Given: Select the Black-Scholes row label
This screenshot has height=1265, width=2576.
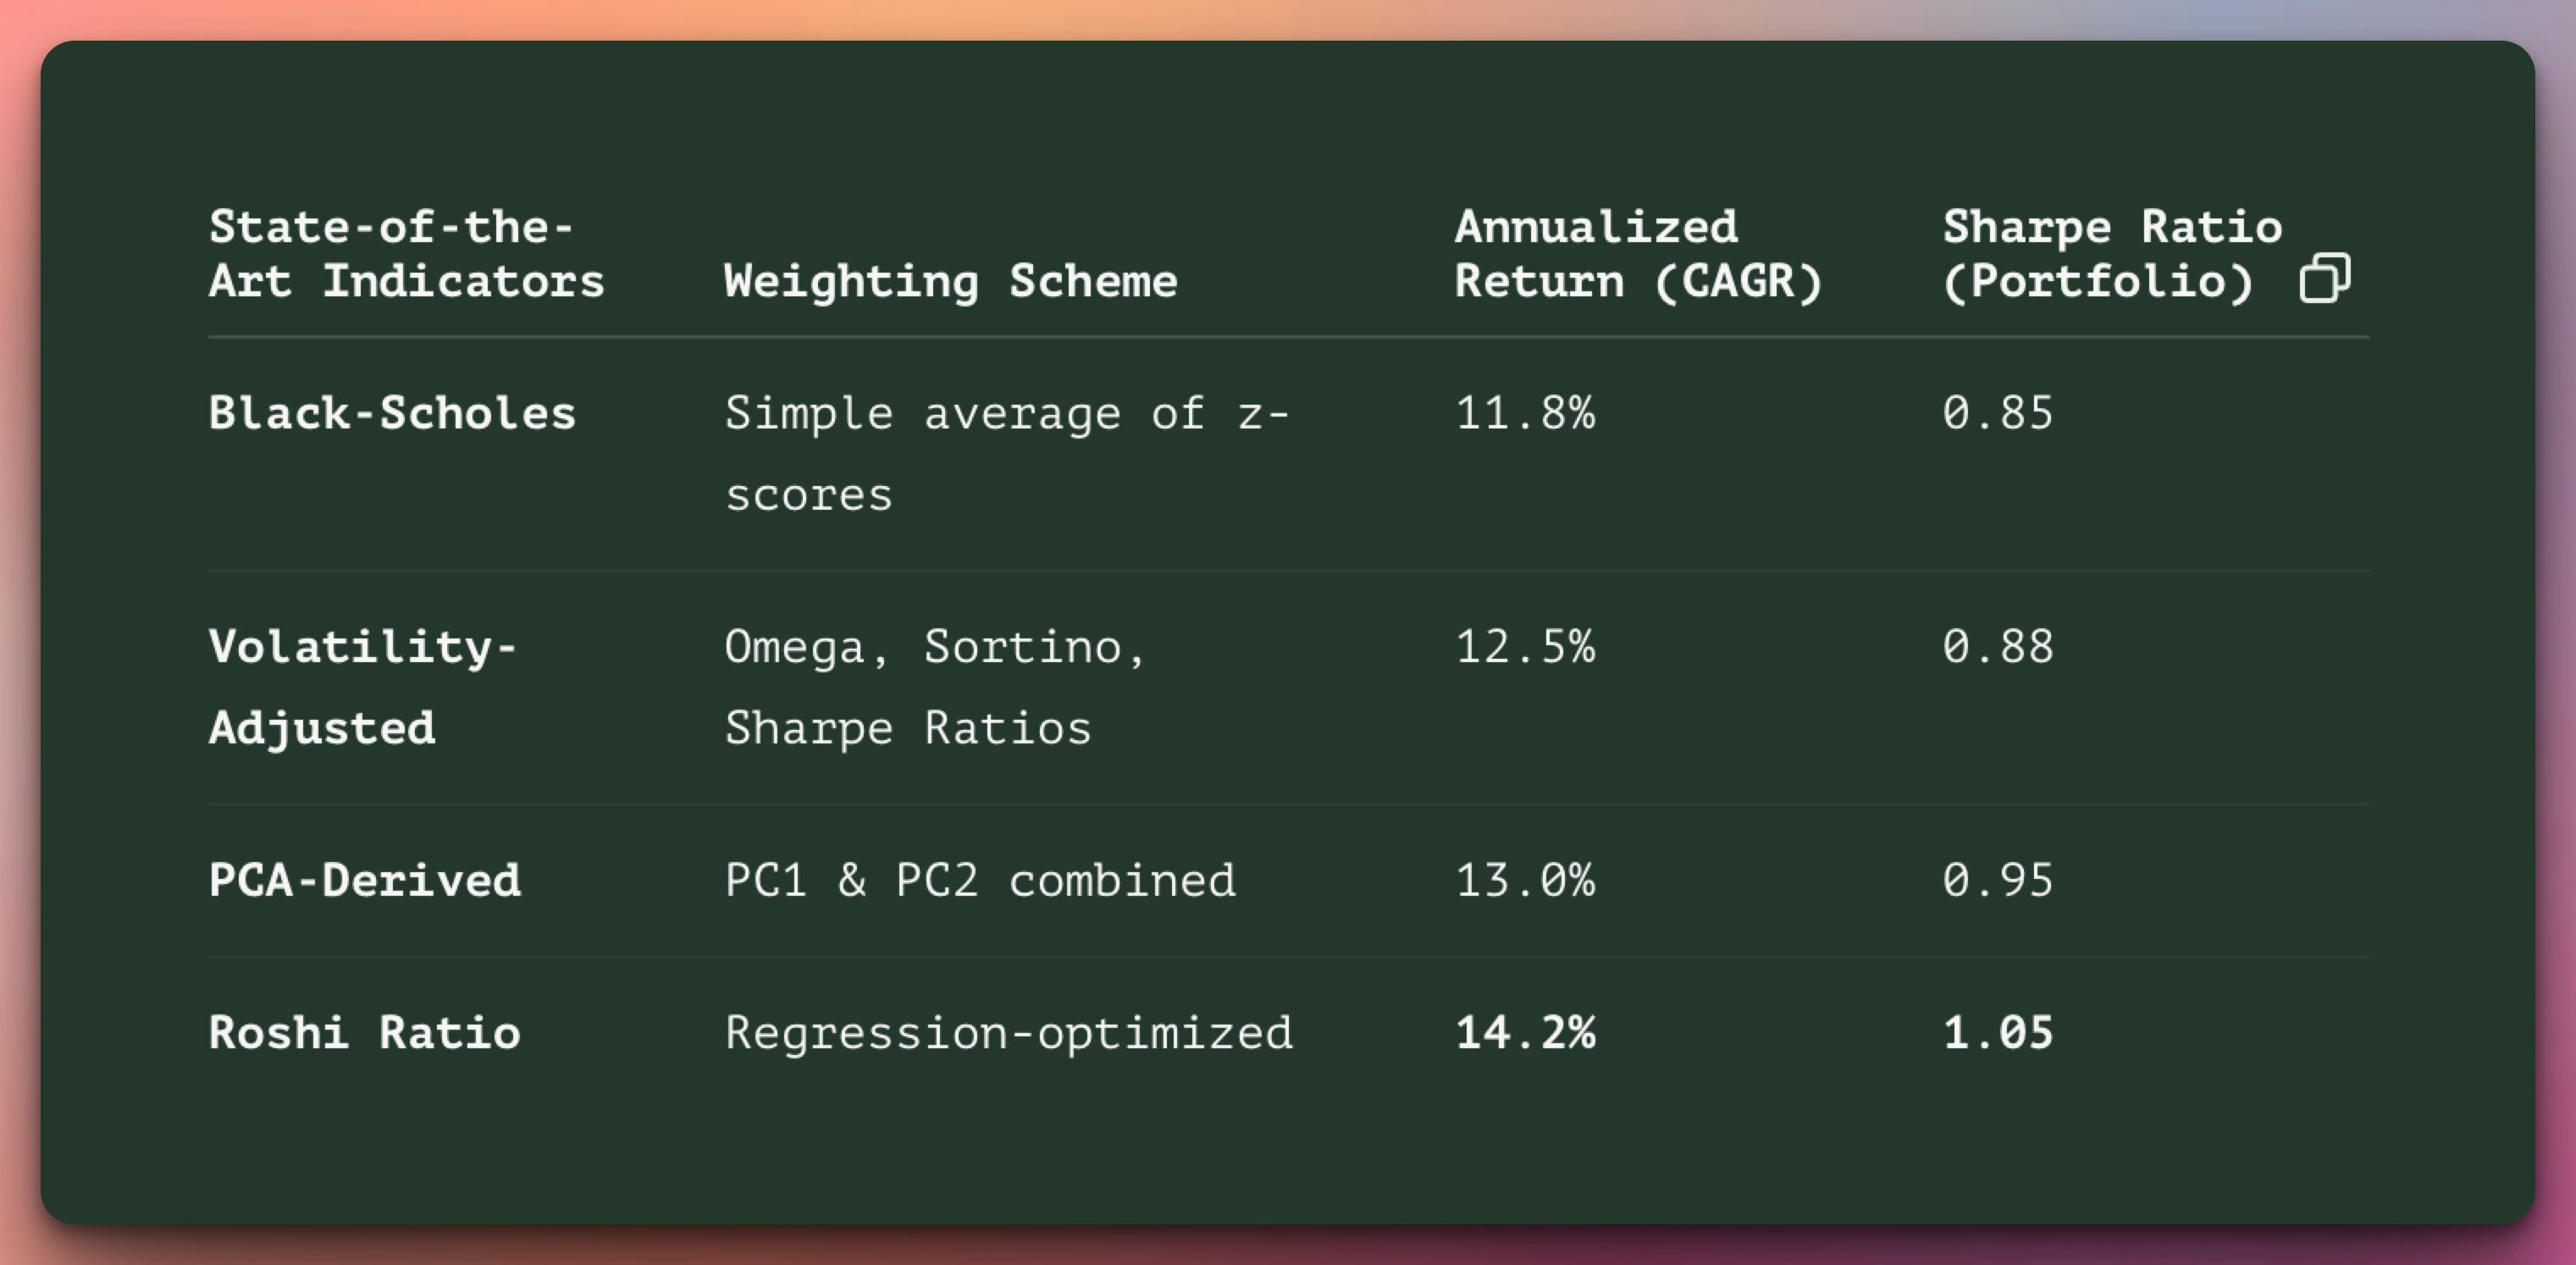Looking at the screenshot, I should click(392, 413).
